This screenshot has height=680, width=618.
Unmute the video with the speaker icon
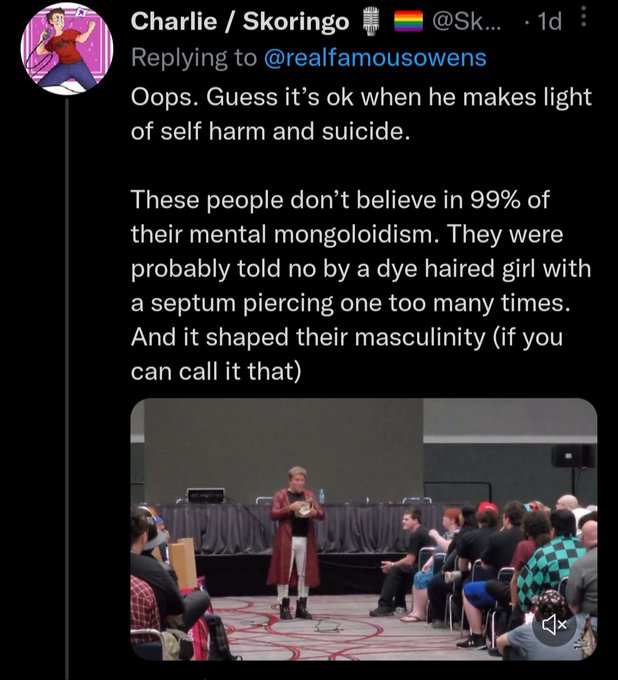(x=554, y=624)
